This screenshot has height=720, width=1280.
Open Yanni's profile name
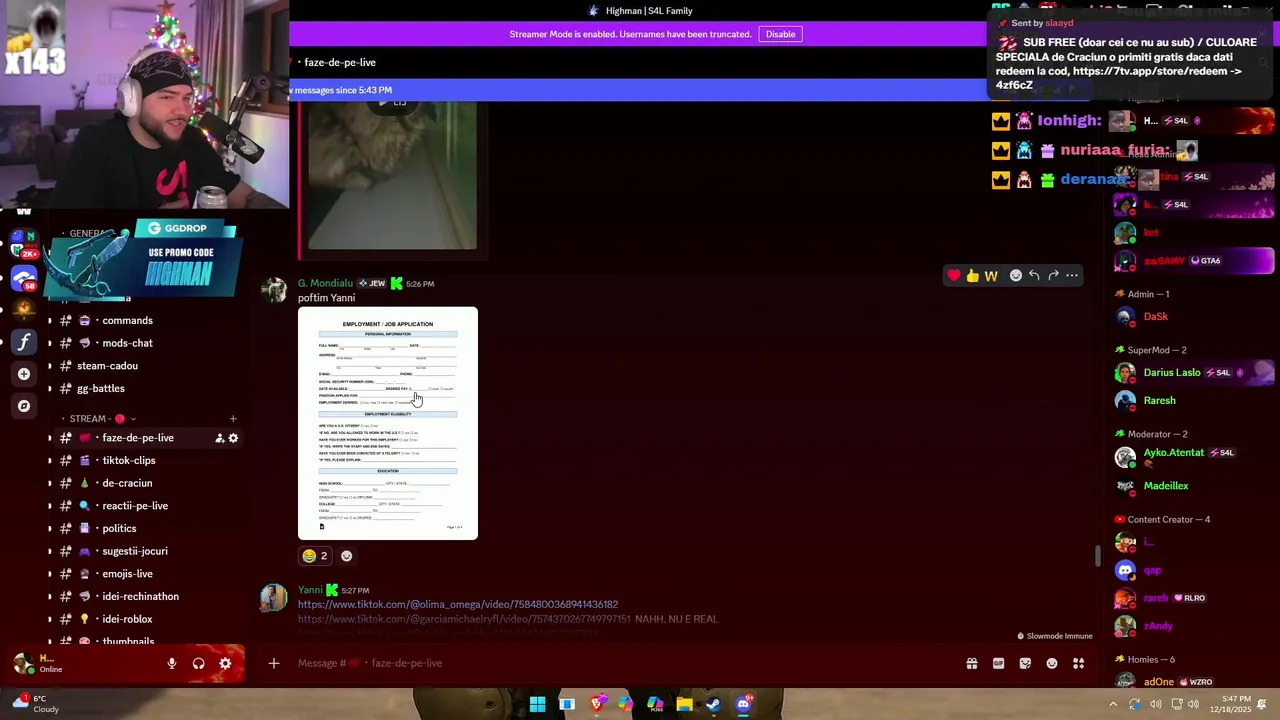tap(310, 590)
